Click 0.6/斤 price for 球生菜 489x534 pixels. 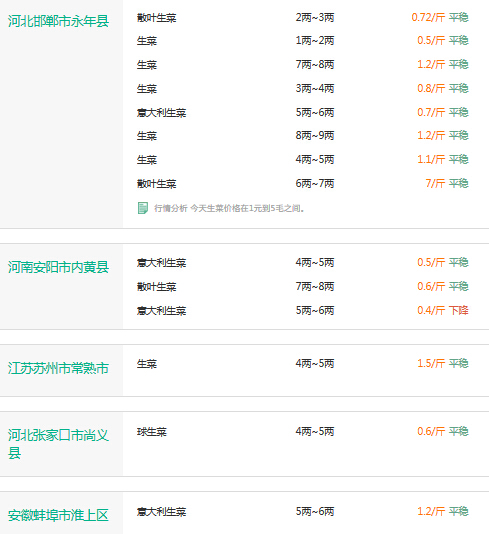(x=431, y=431)
